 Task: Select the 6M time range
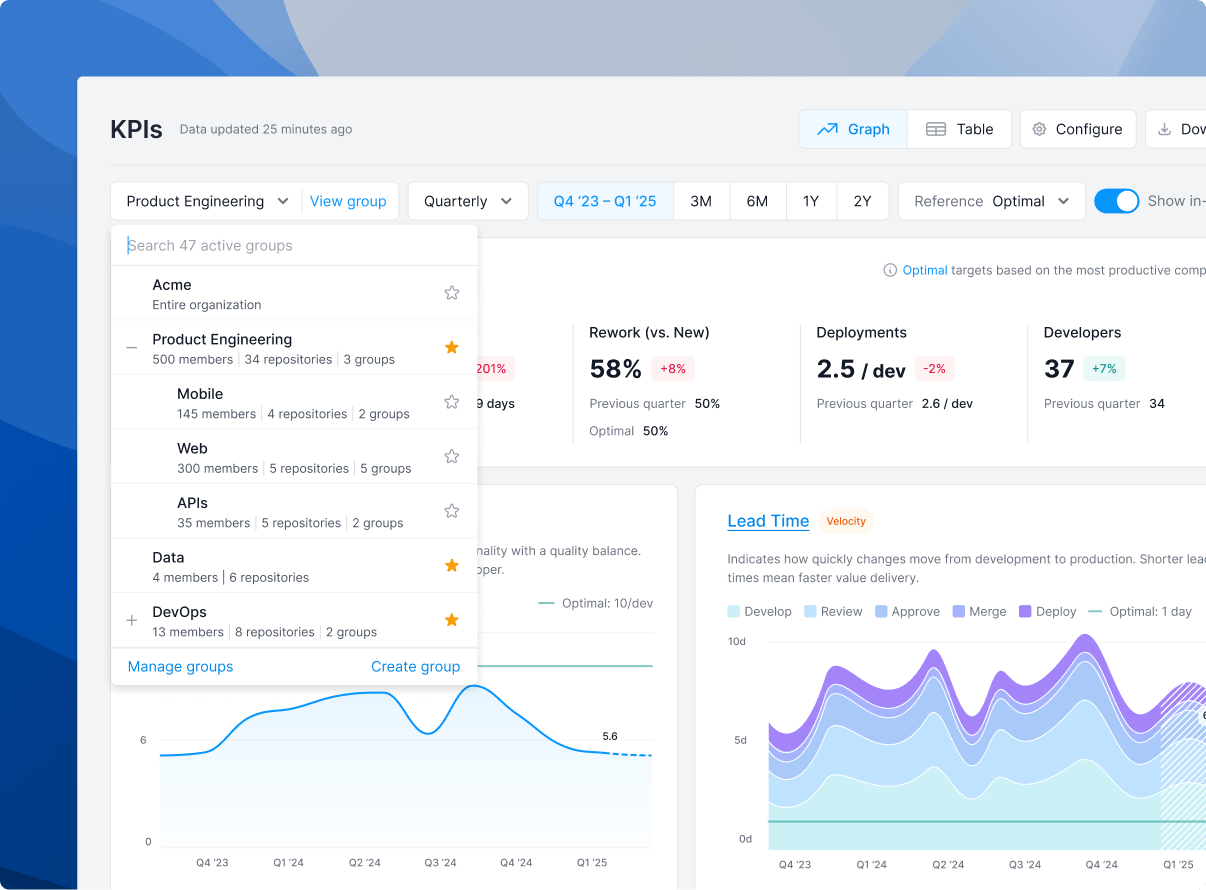(757, 201)
